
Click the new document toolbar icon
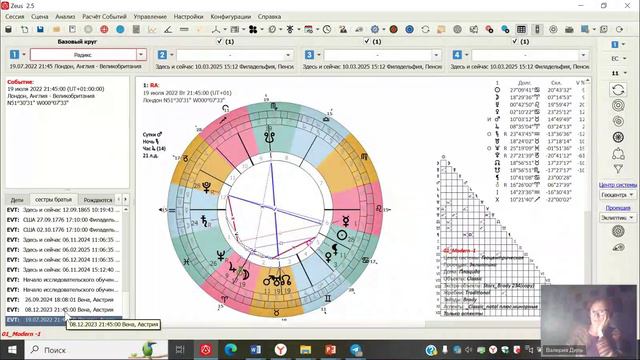coord(24,29)
